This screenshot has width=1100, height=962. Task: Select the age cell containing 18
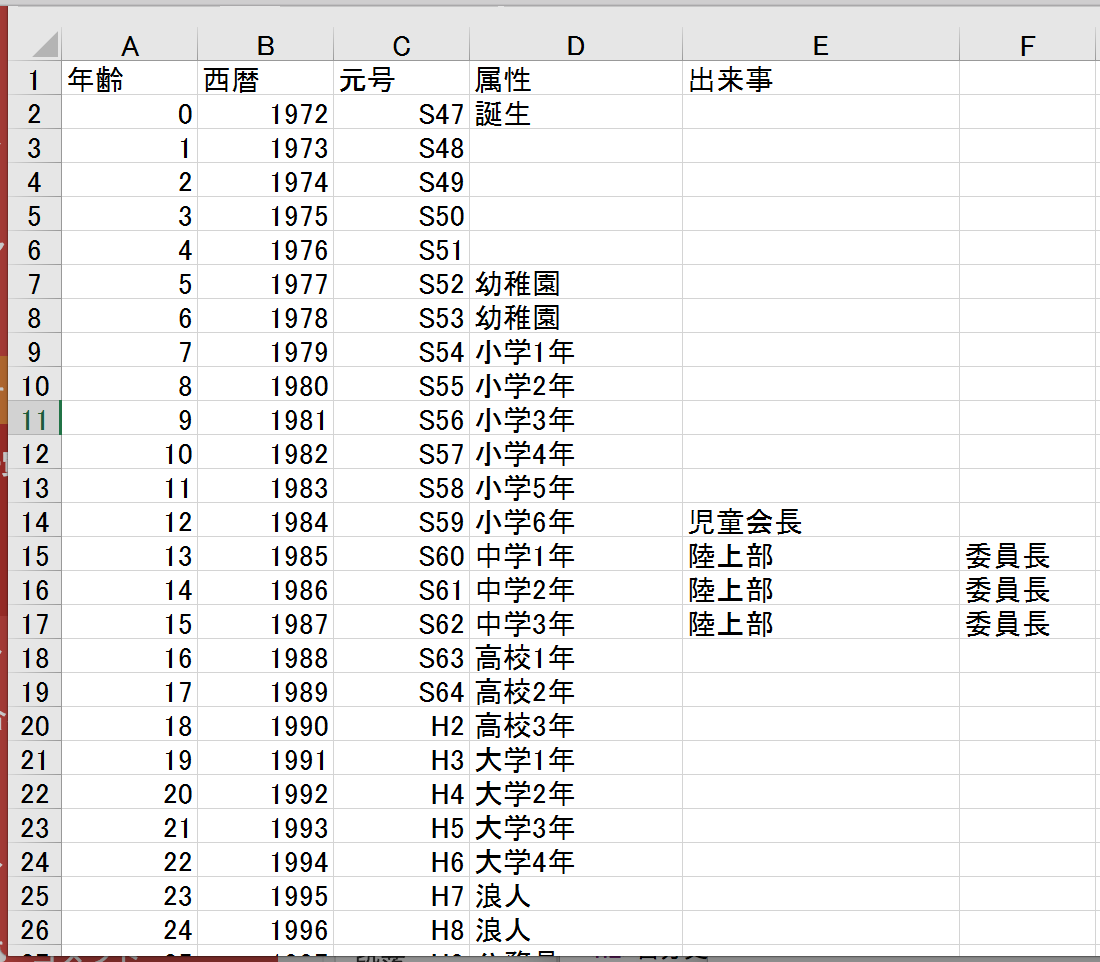point(130,726)
